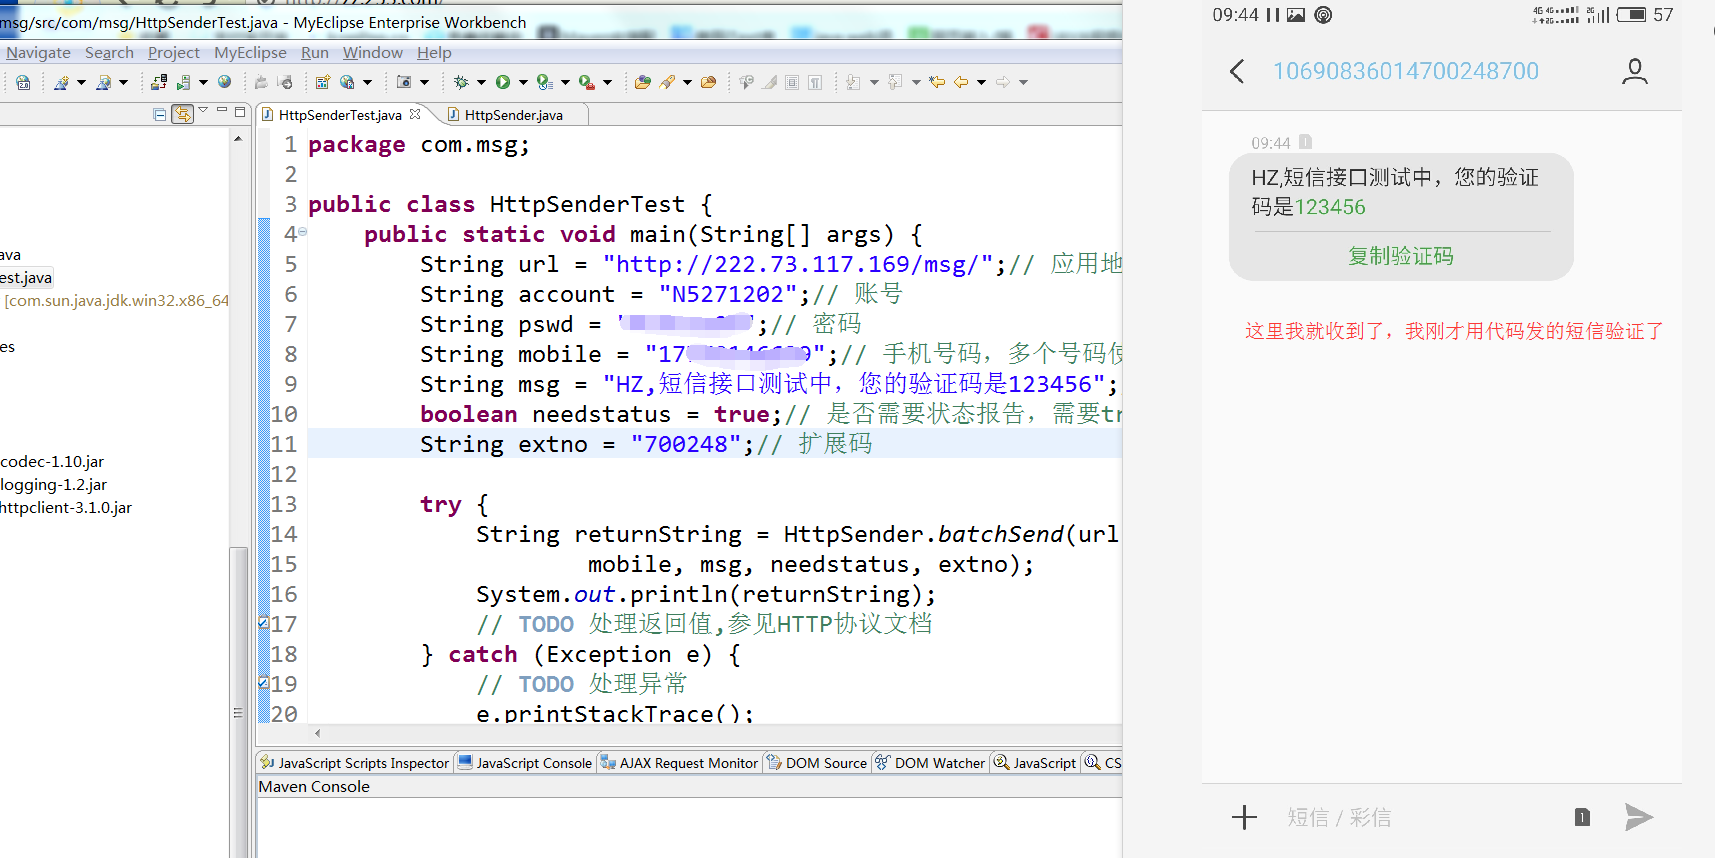Open the Next Annotation dropdown arrow
Screen dimensions: 1715x858
pyautogui.click(x=874, y=82)
